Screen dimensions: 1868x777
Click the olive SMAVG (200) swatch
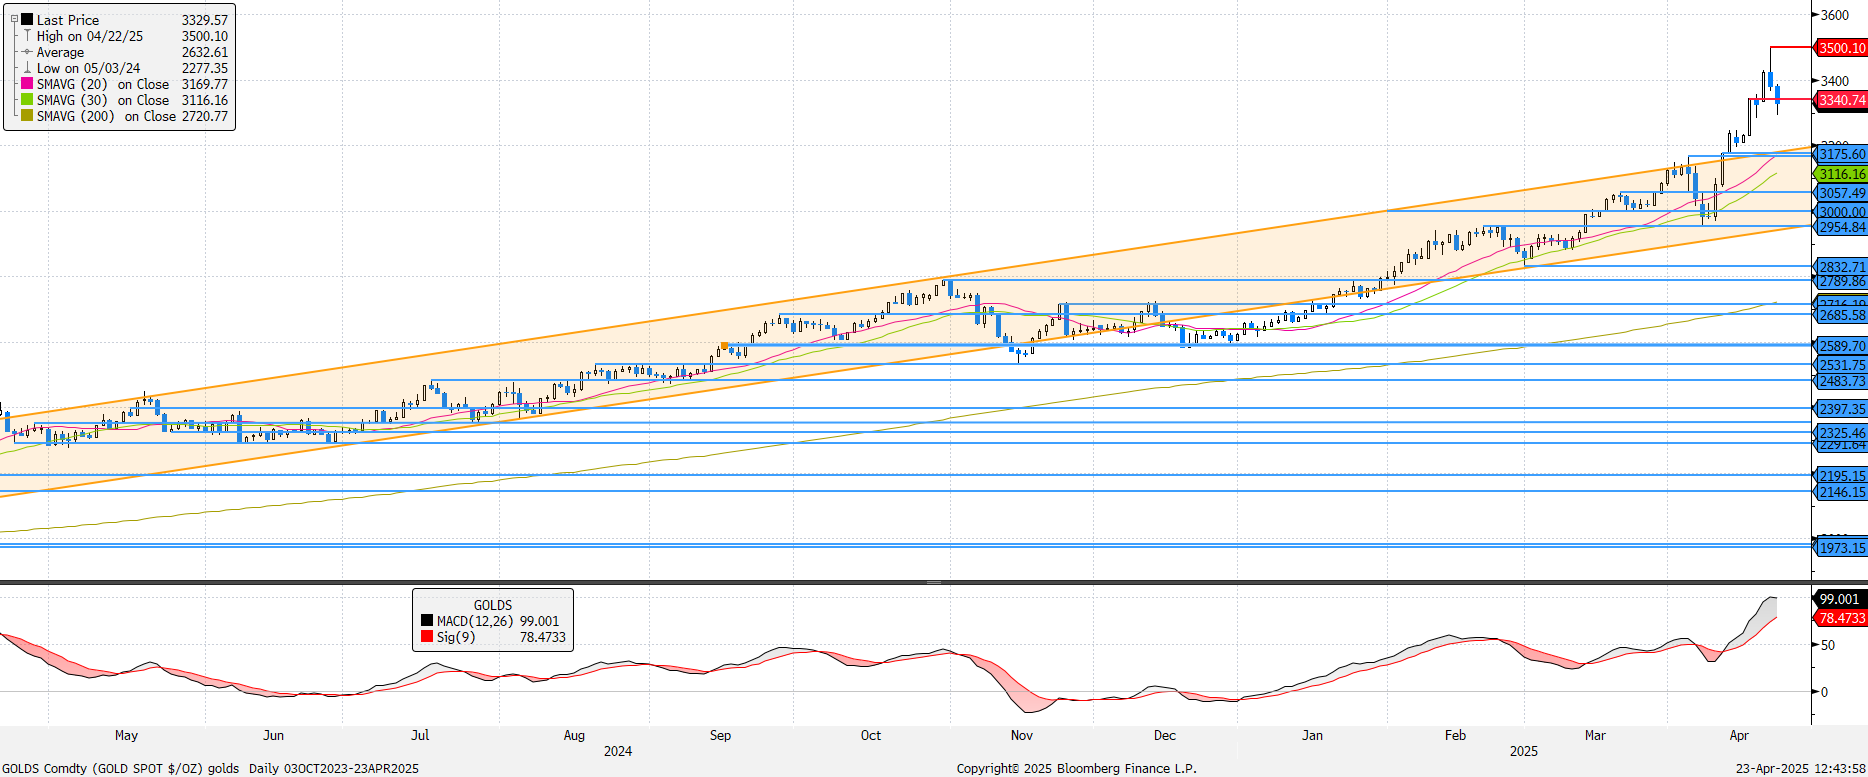point(27,116)
